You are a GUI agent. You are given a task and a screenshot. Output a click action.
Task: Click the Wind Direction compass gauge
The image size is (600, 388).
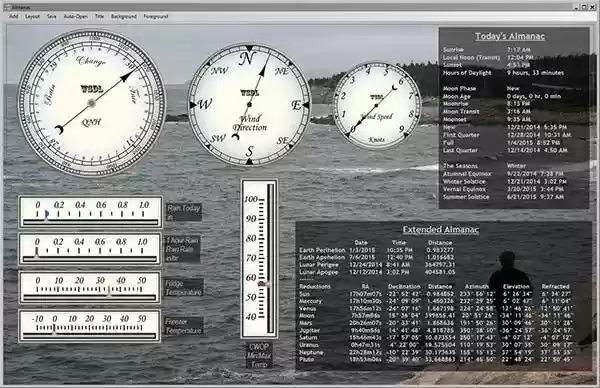(249, 104)
